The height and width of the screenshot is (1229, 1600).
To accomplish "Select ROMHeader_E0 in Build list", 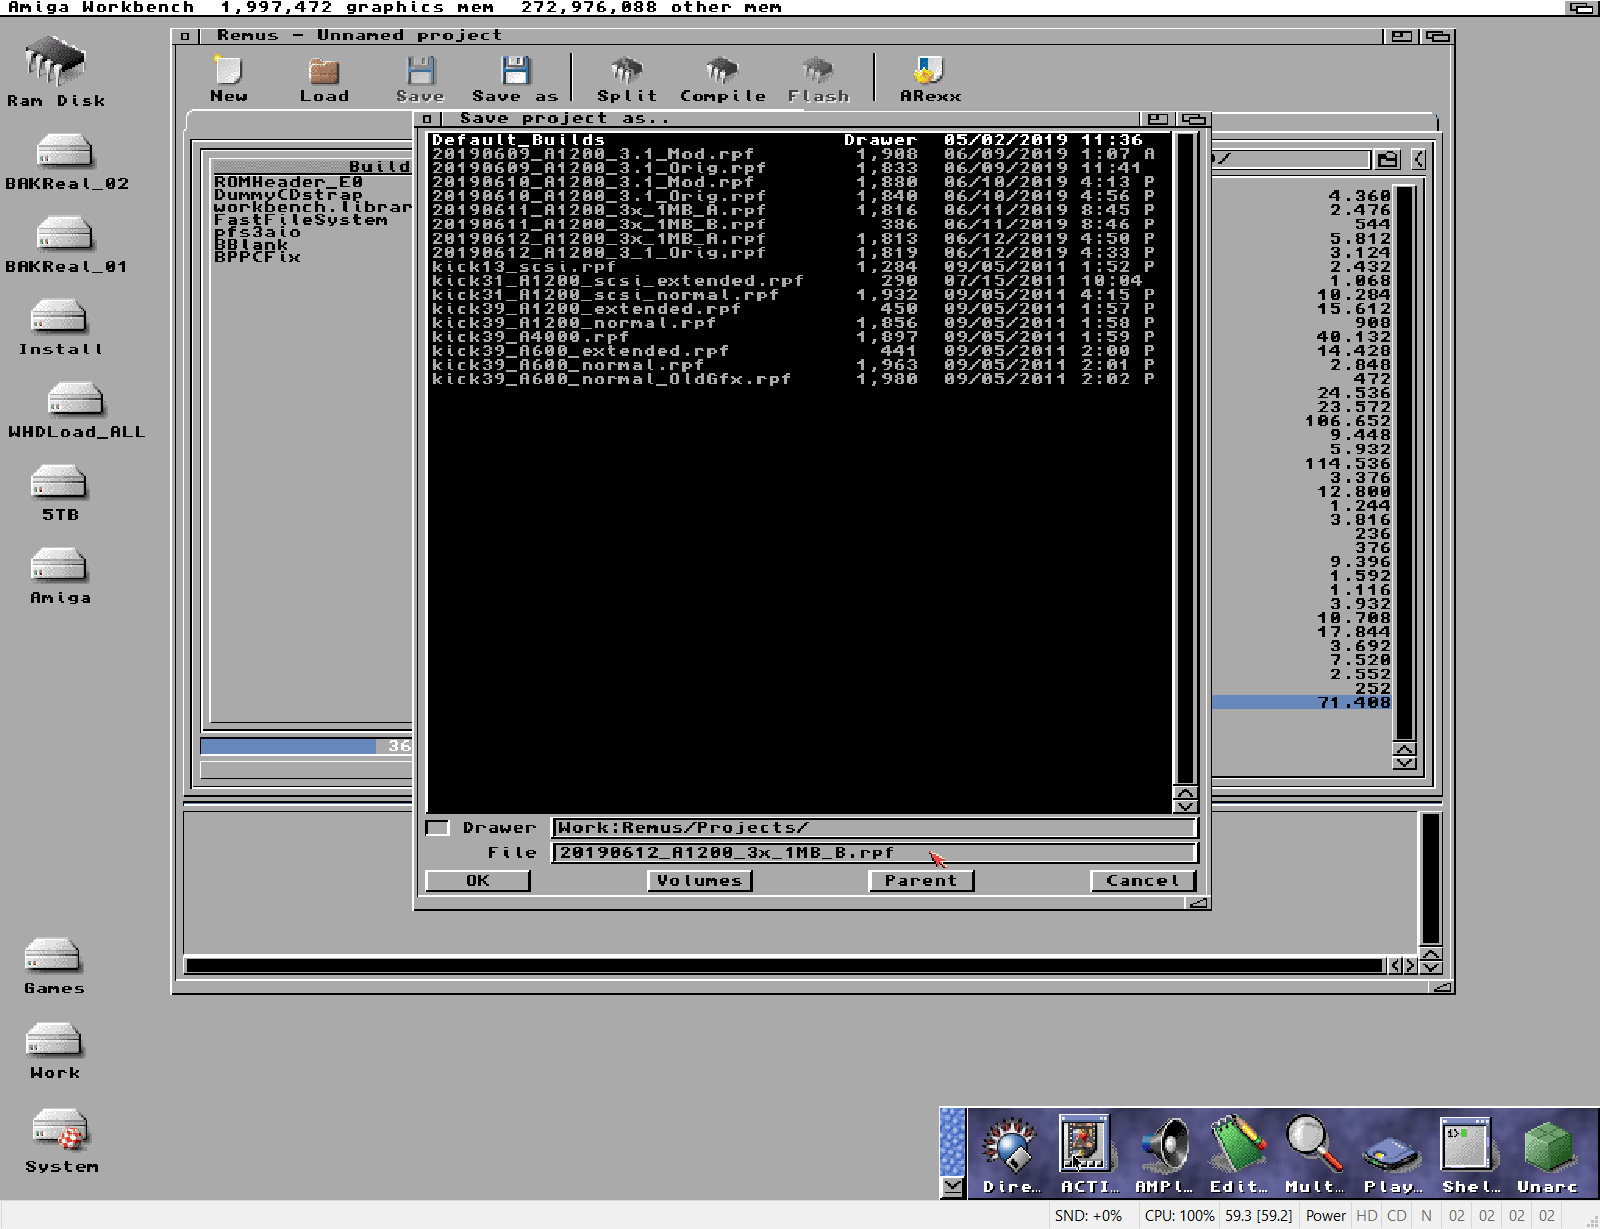I will (288, 182).
